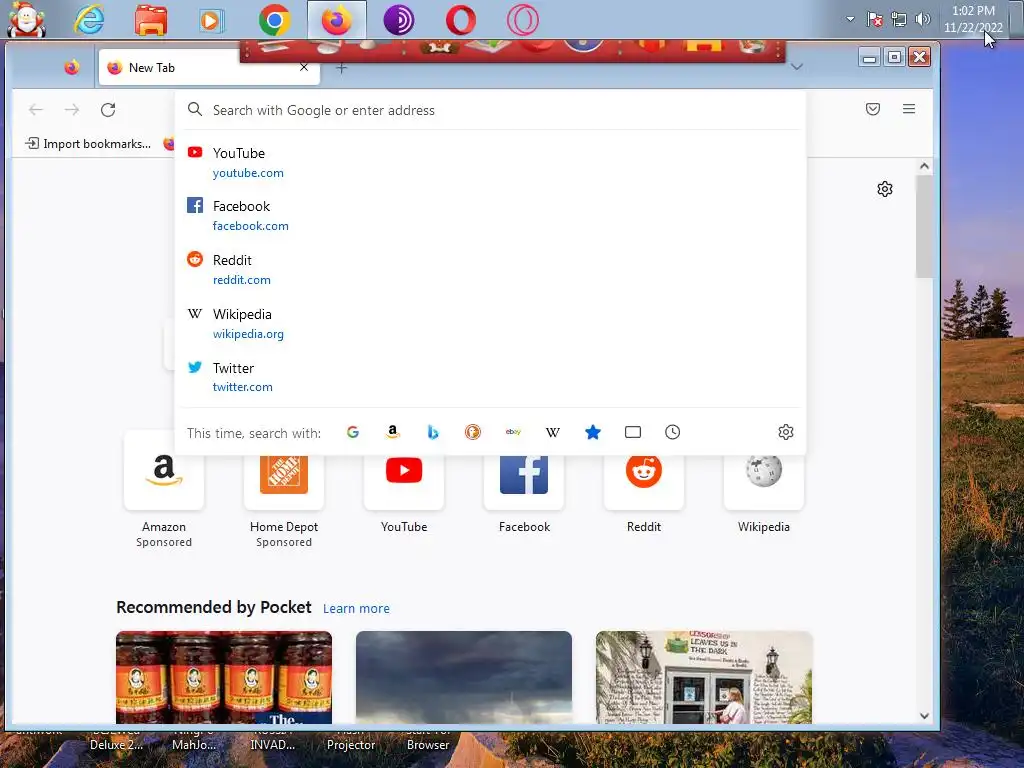Search this time with DuckDuckGo
Viewport: 1024px width, 768px height.
coord(473,432)
